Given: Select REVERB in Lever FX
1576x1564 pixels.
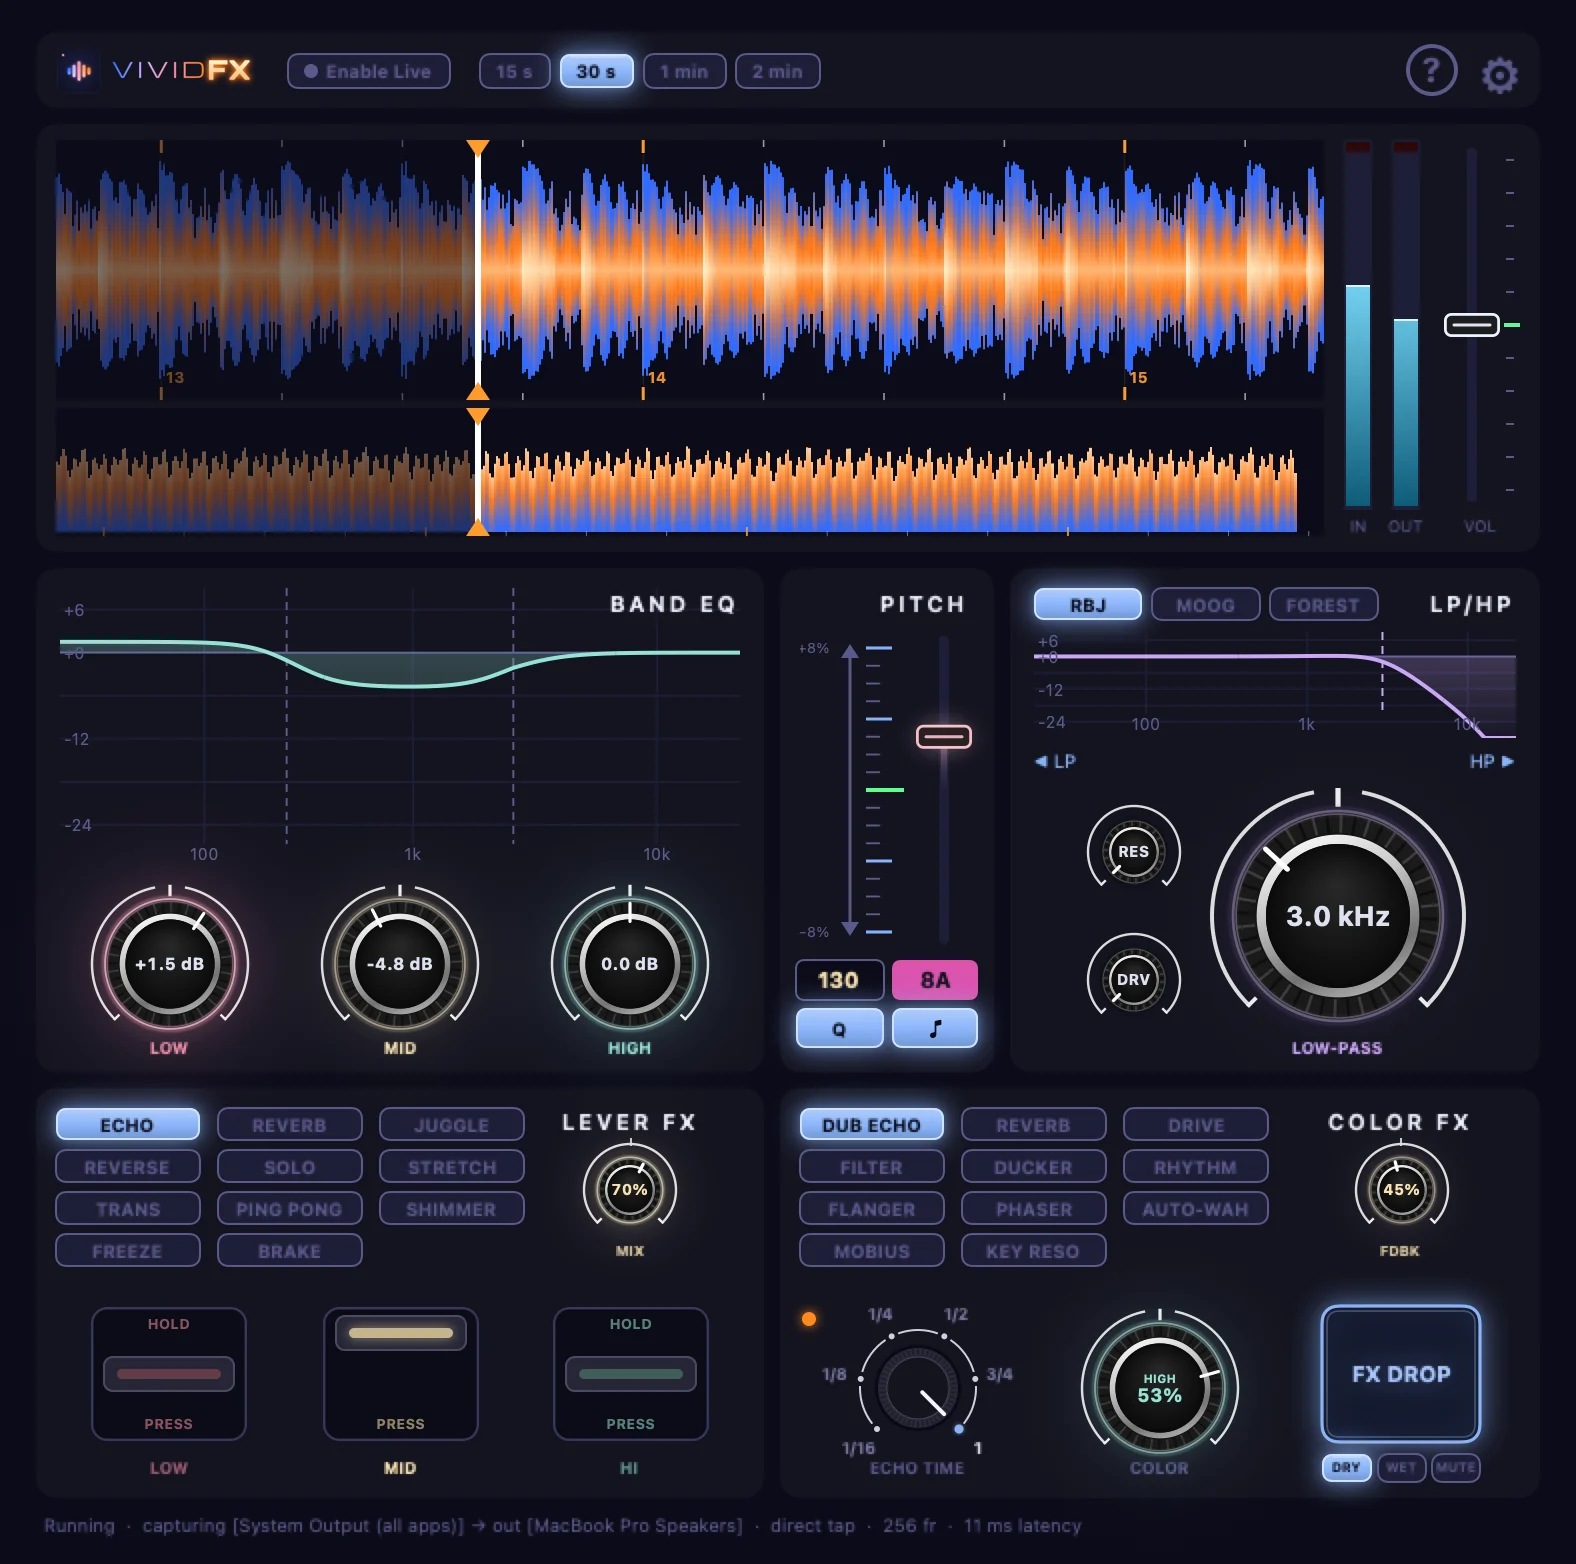Looking at the screenshot, I should click(289, 1124).
